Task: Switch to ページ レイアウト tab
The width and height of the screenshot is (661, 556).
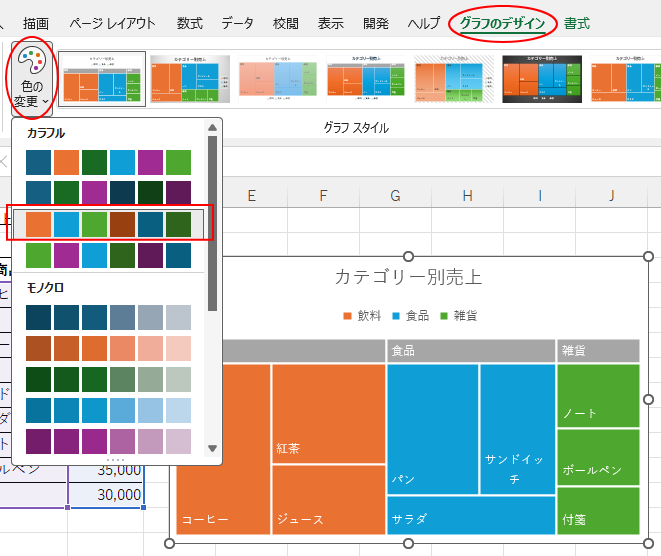Action: pos(113,23)
